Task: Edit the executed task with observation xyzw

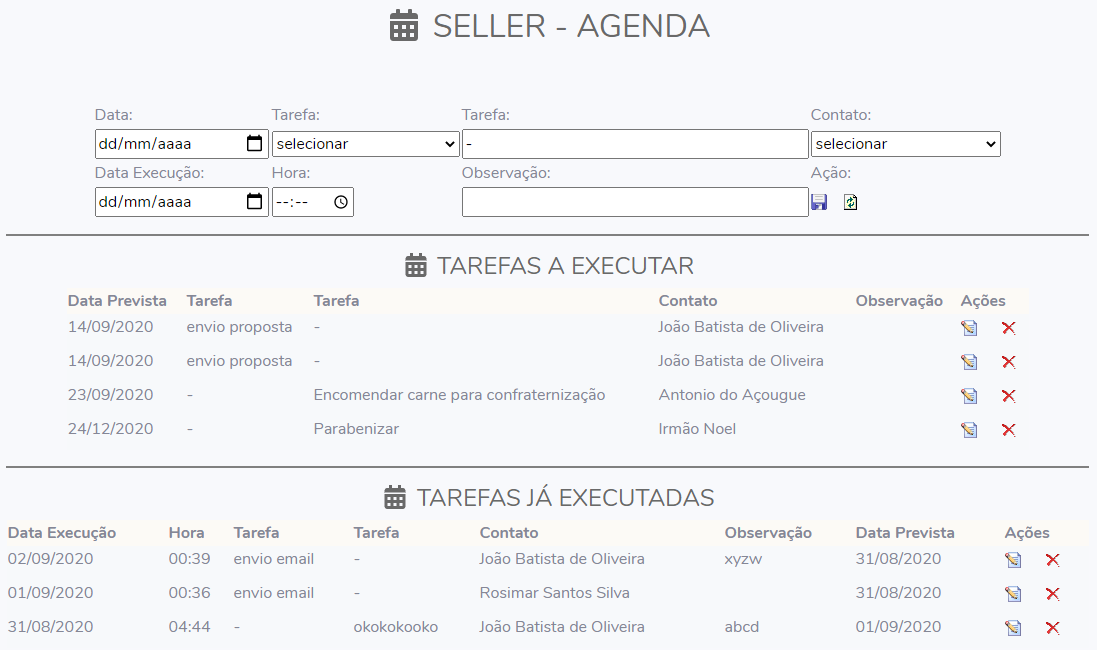Action: pos(1013,560)
